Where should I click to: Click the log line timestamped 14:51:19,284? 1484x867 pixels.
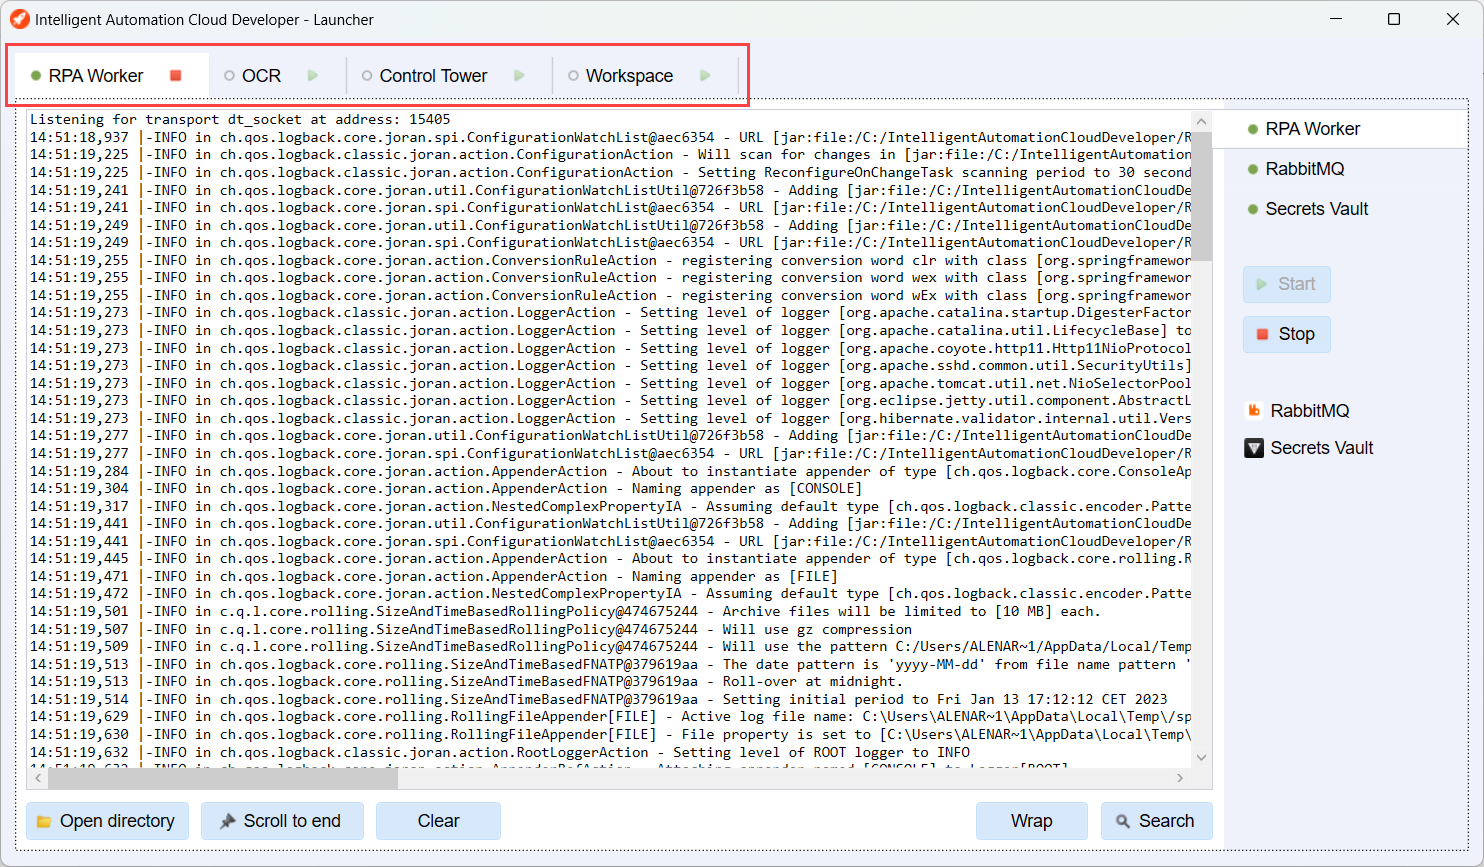pos(610,471)
